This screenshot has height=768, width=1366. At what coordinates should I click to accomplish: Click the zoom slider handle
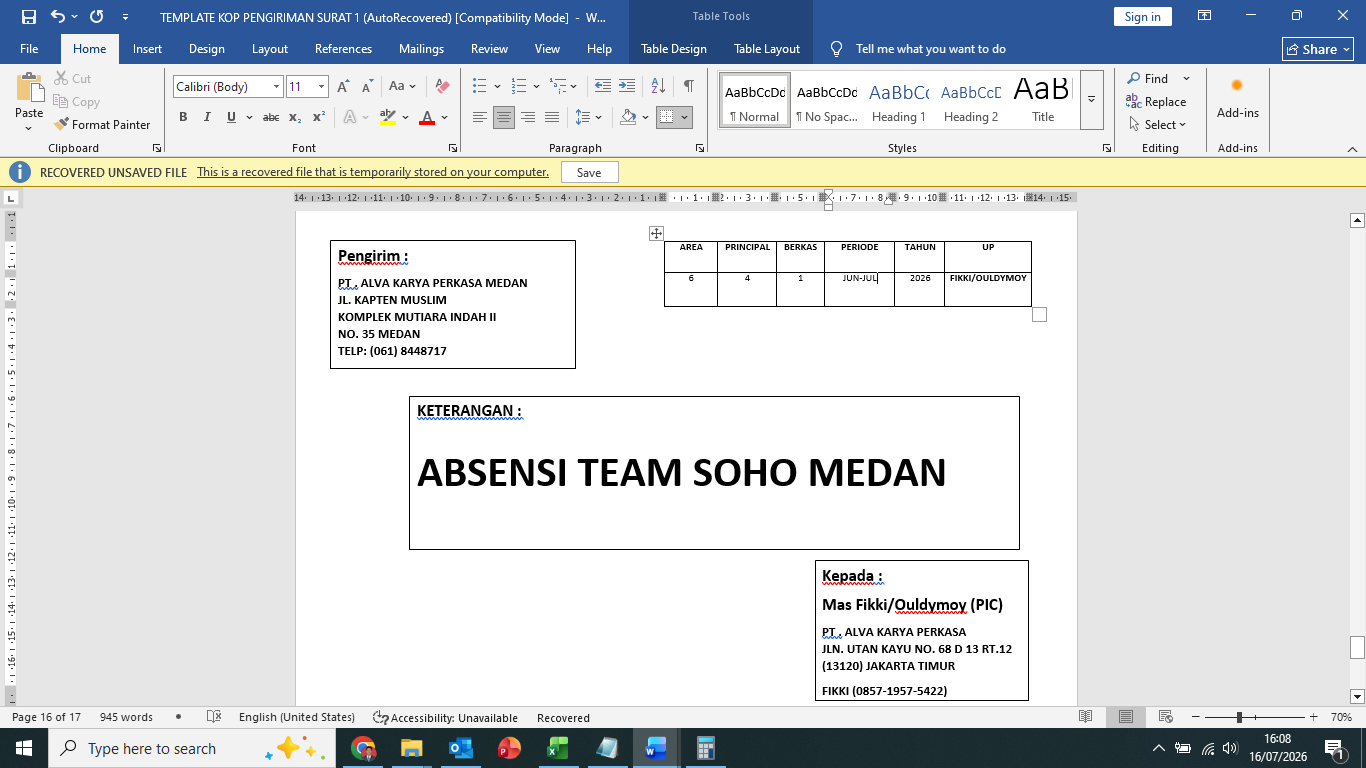(1239, 717)
